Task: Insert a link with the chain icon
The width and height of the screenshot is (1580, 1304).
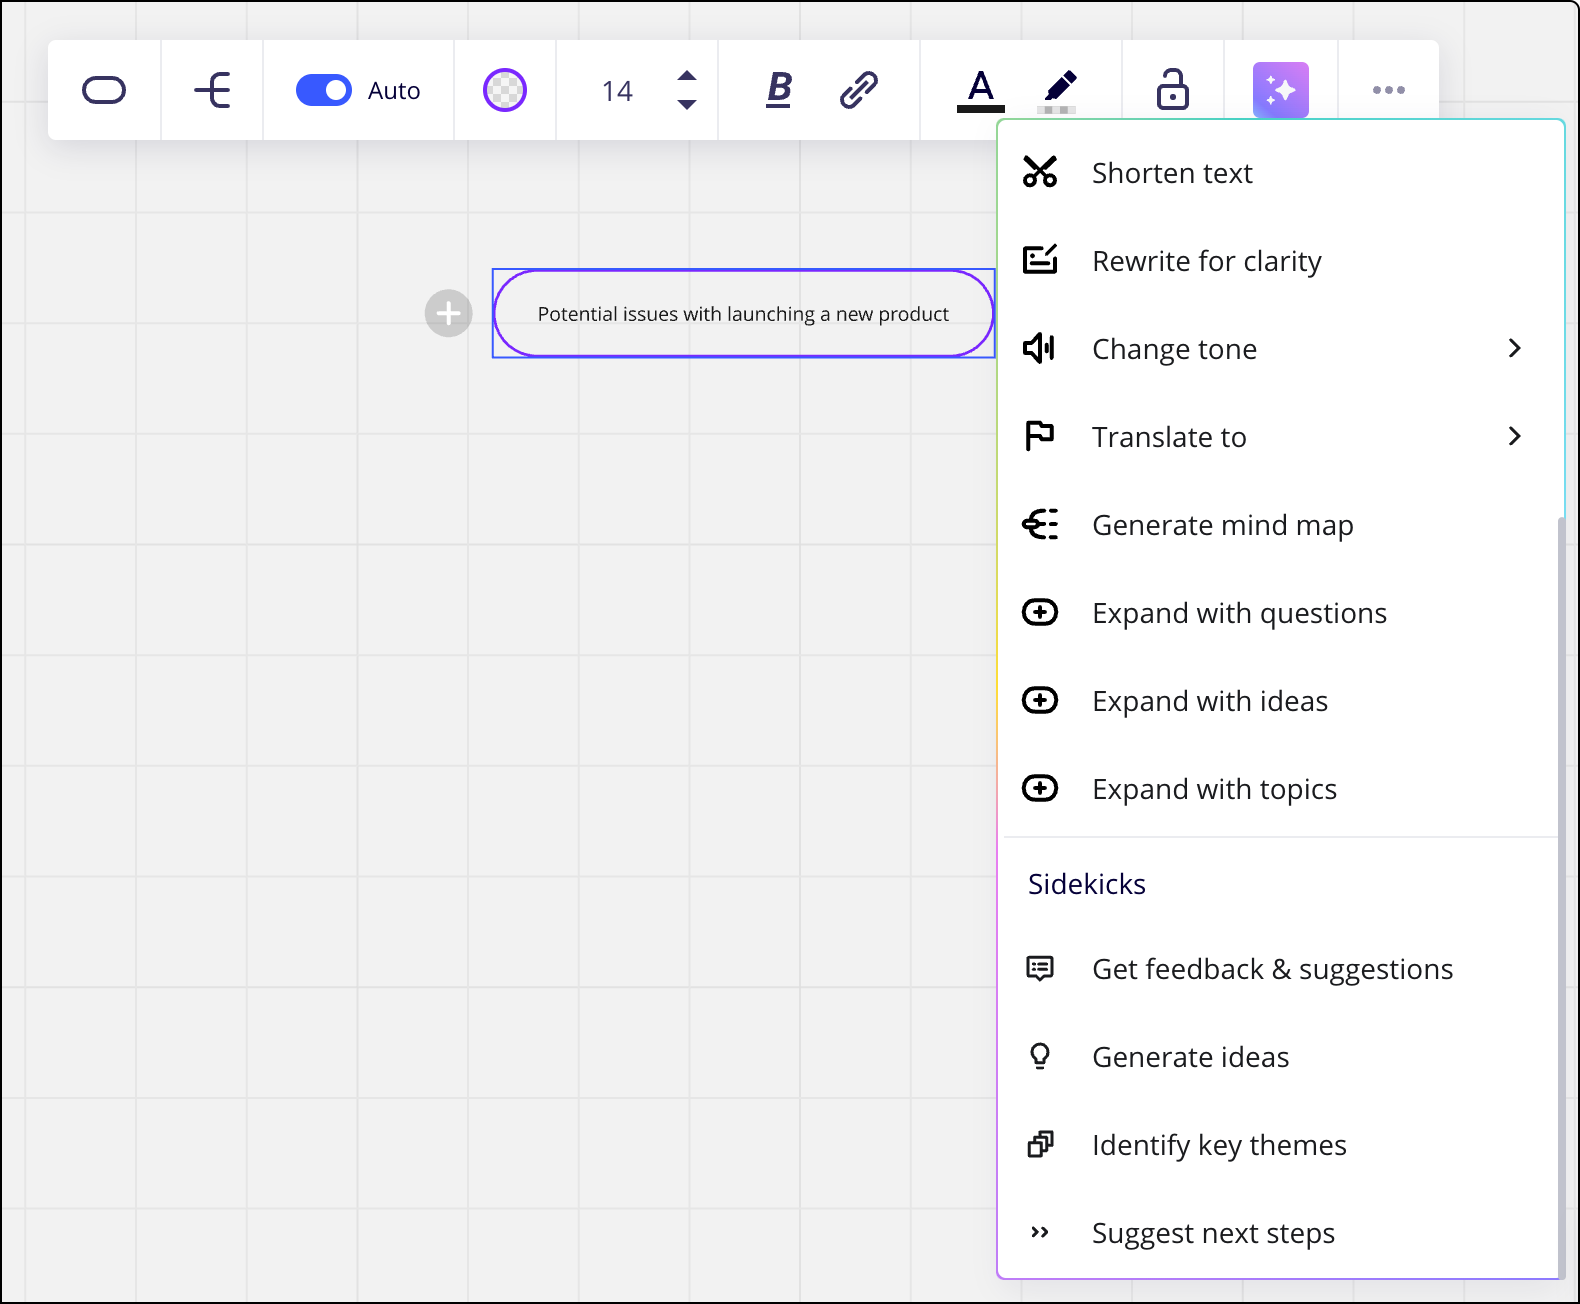Action: [x=858, y=90]
